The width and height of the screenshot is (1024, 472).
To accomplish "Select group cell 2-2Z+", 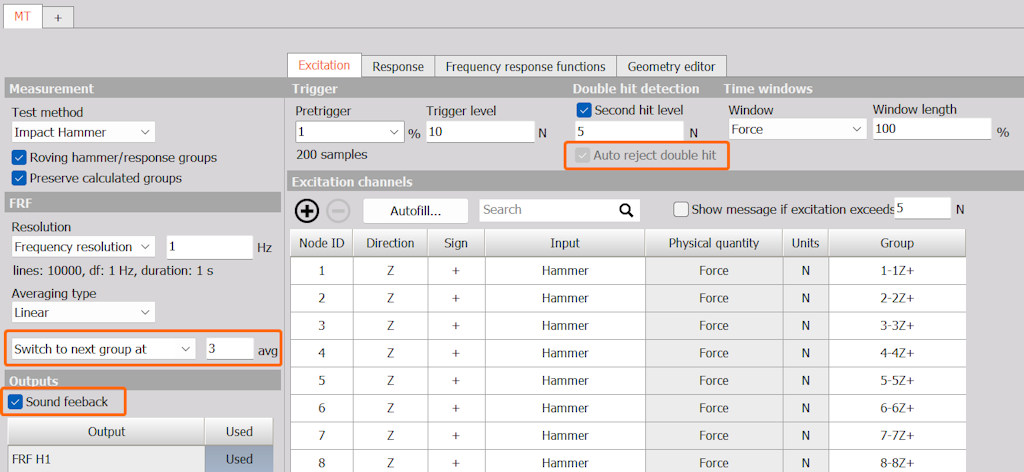I will point(897,298).
